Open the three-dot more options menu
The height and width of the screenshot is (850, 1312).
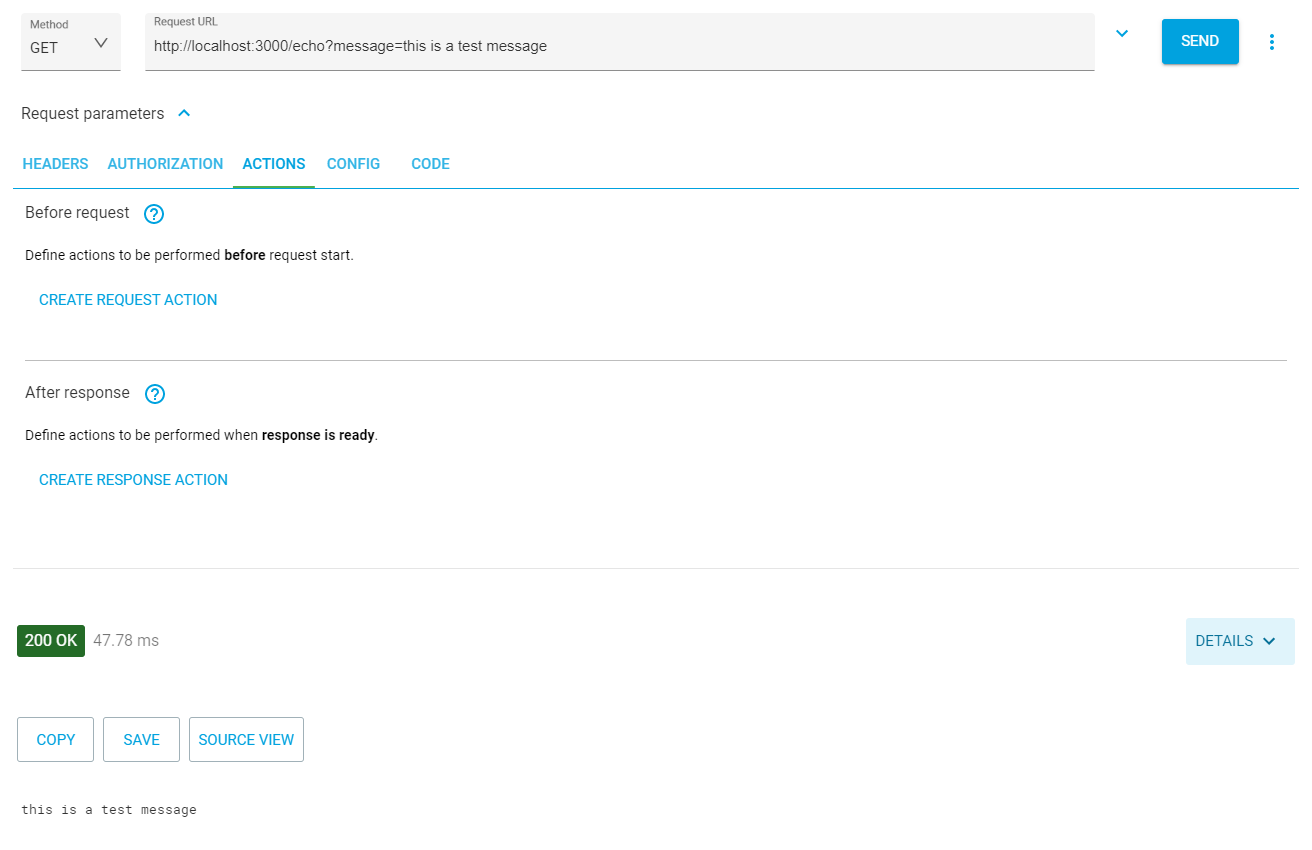(x=1272, y=42)
